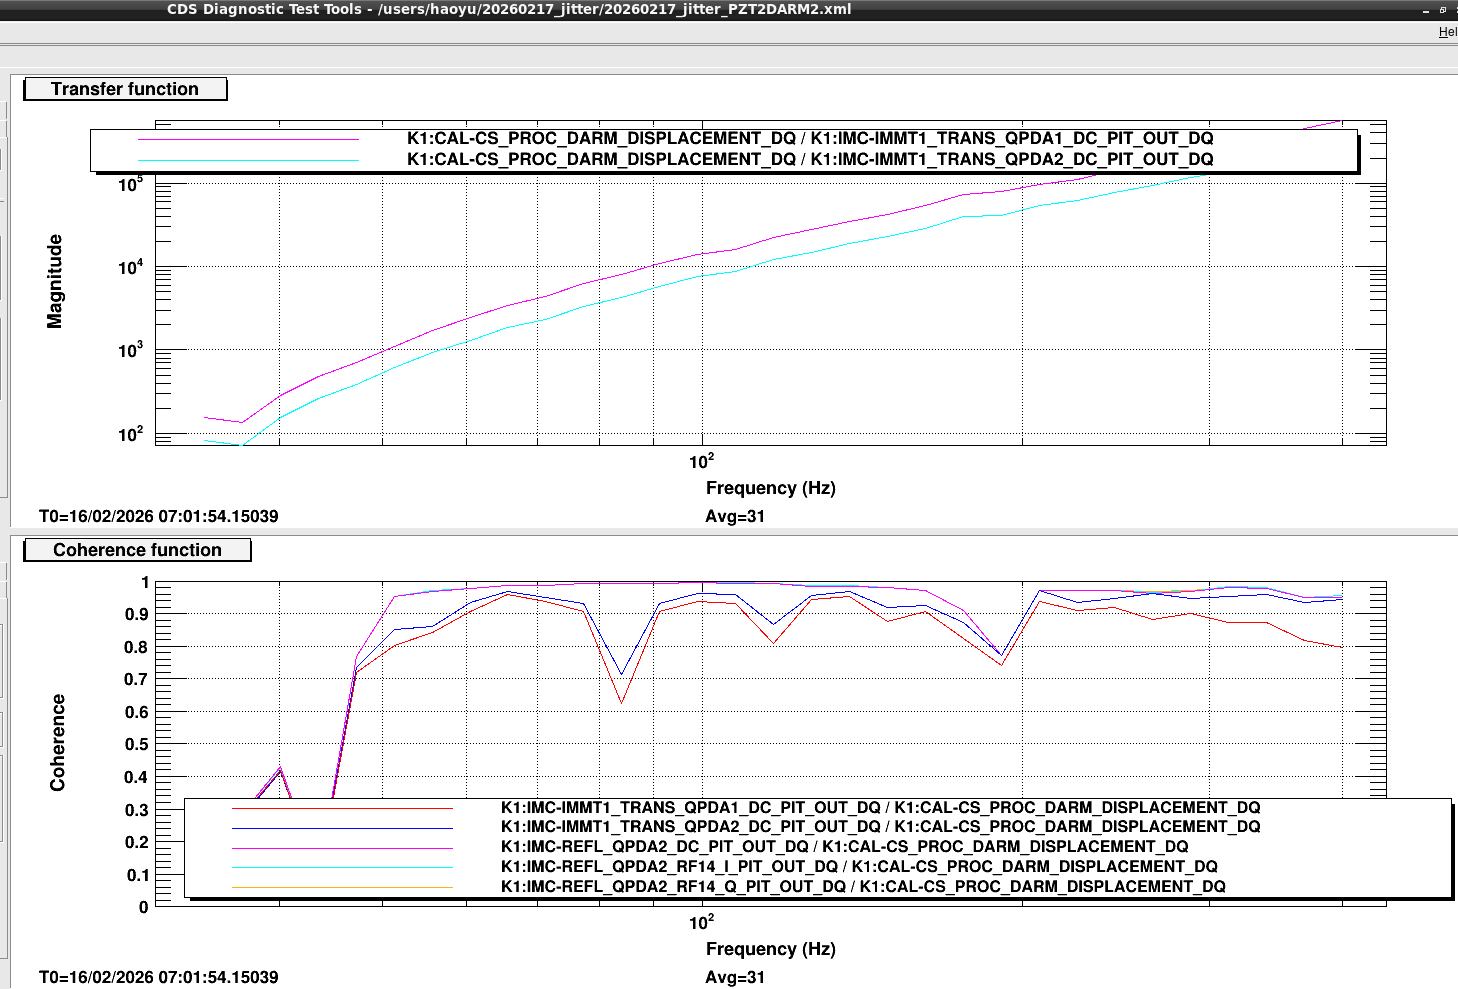Click the magenta line sample in transfer function legend
1458x989 pixels.
[x=248, y=139]
